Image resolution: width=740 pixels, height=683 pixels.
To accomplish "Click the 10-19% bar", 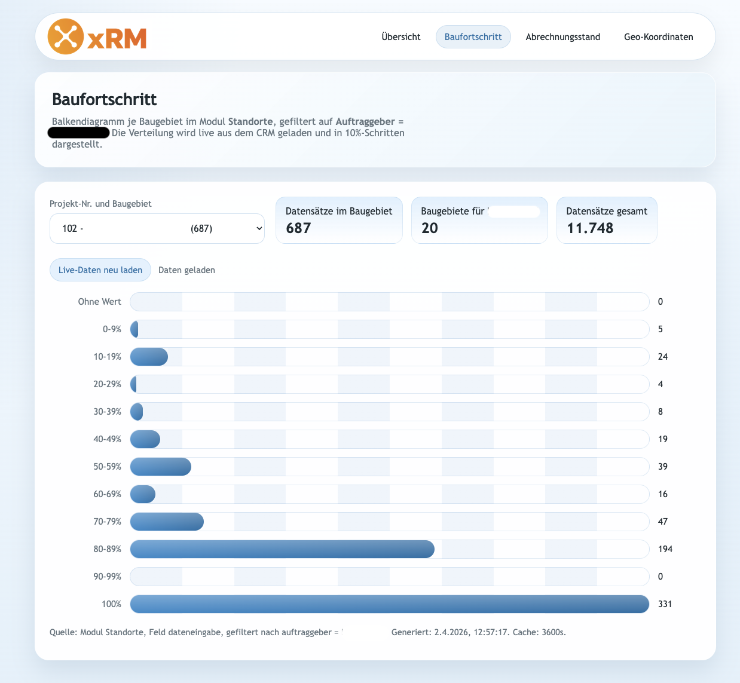I will [149, 357].
